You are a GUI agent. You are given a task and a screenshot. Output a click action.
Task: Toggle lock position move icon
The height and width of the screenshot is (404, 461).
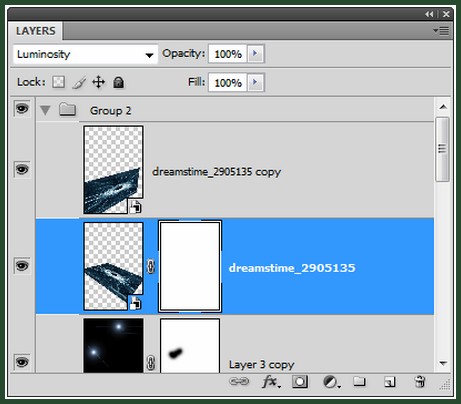[98, 82]
